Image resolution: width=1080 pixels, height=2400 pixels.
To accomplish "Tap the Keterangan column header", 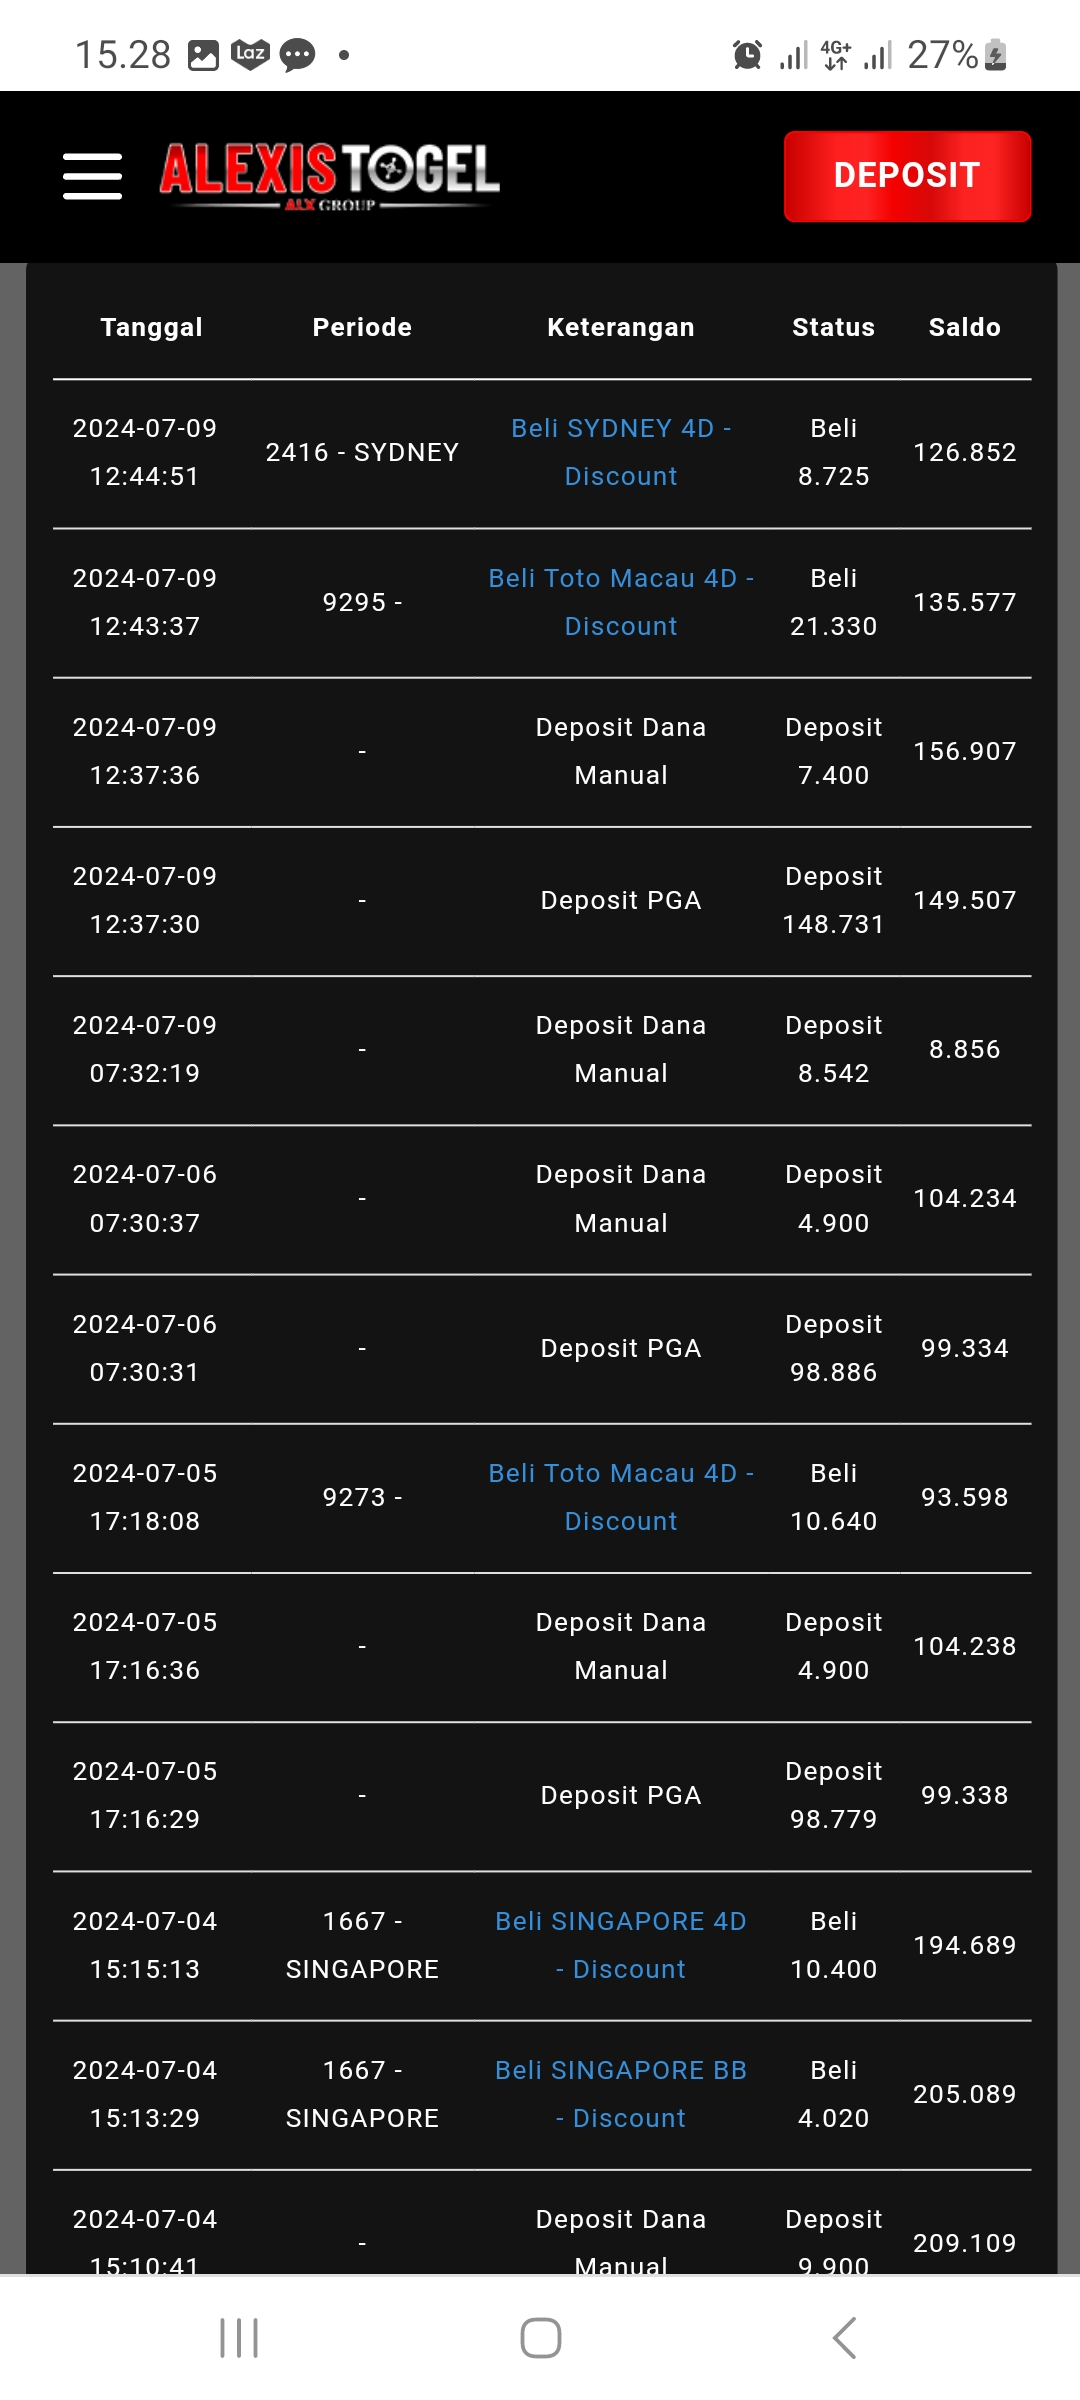I will pos(621,327).
